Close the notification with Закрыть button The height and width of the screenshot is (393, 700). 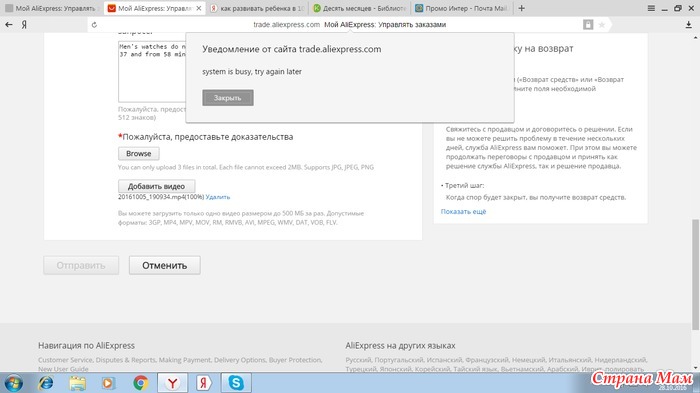[228, 98]
